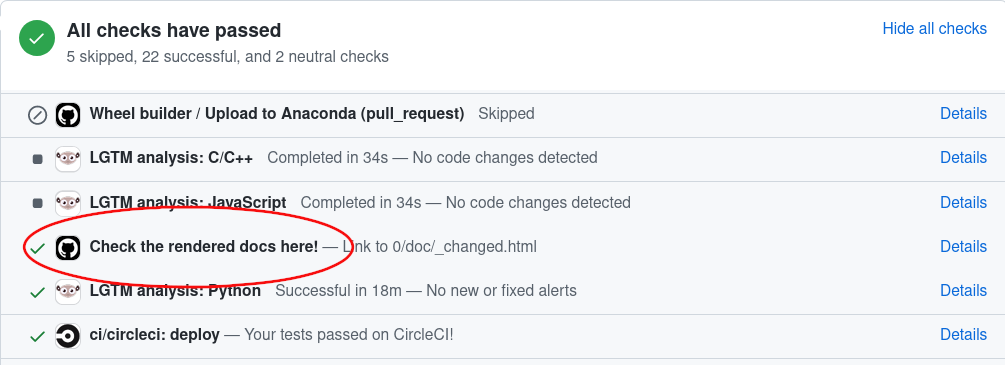The image size is (1005, 365).
Task: Click green checkmark beside rendered docs check
Action: tap(38, 248)
